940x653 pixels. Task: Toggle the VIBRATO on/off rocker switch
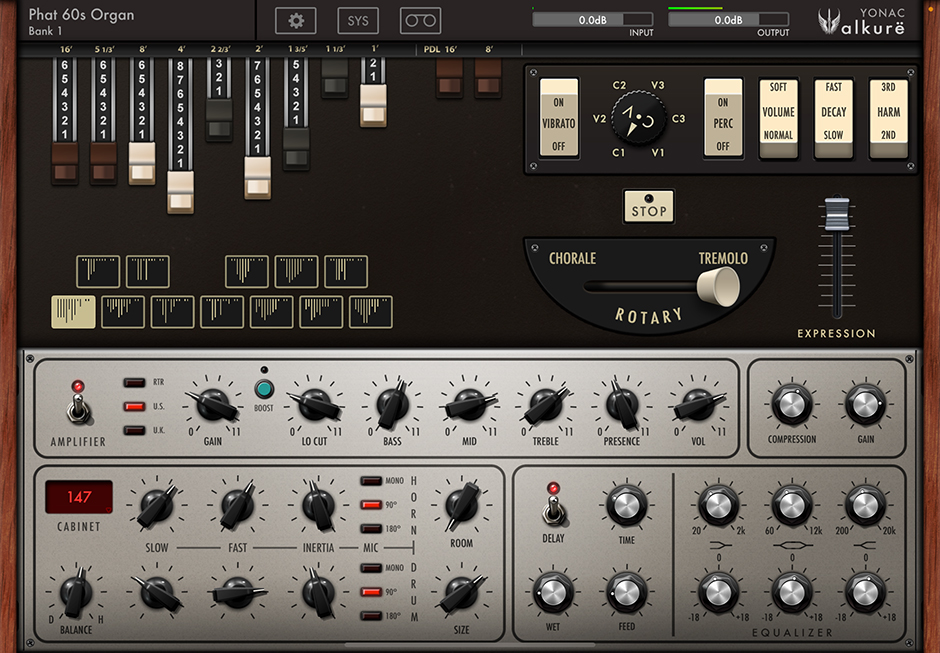click(x=559, y=119)
